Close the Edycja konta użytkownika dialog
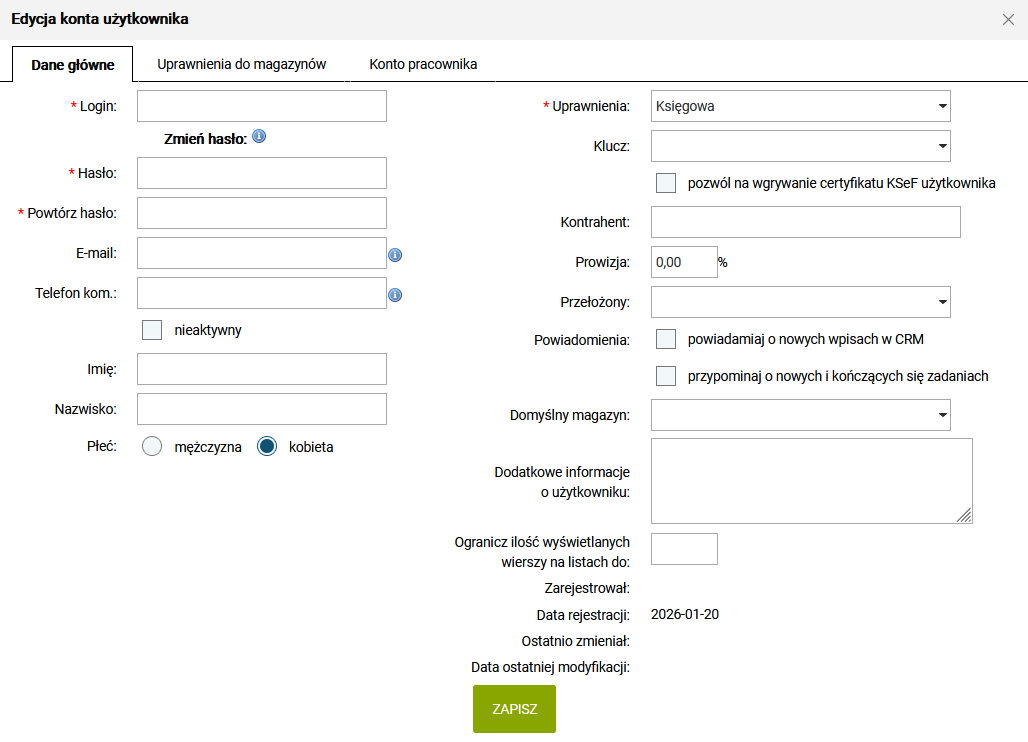This screenshot has width=1028, height=742. (1008, 19)
